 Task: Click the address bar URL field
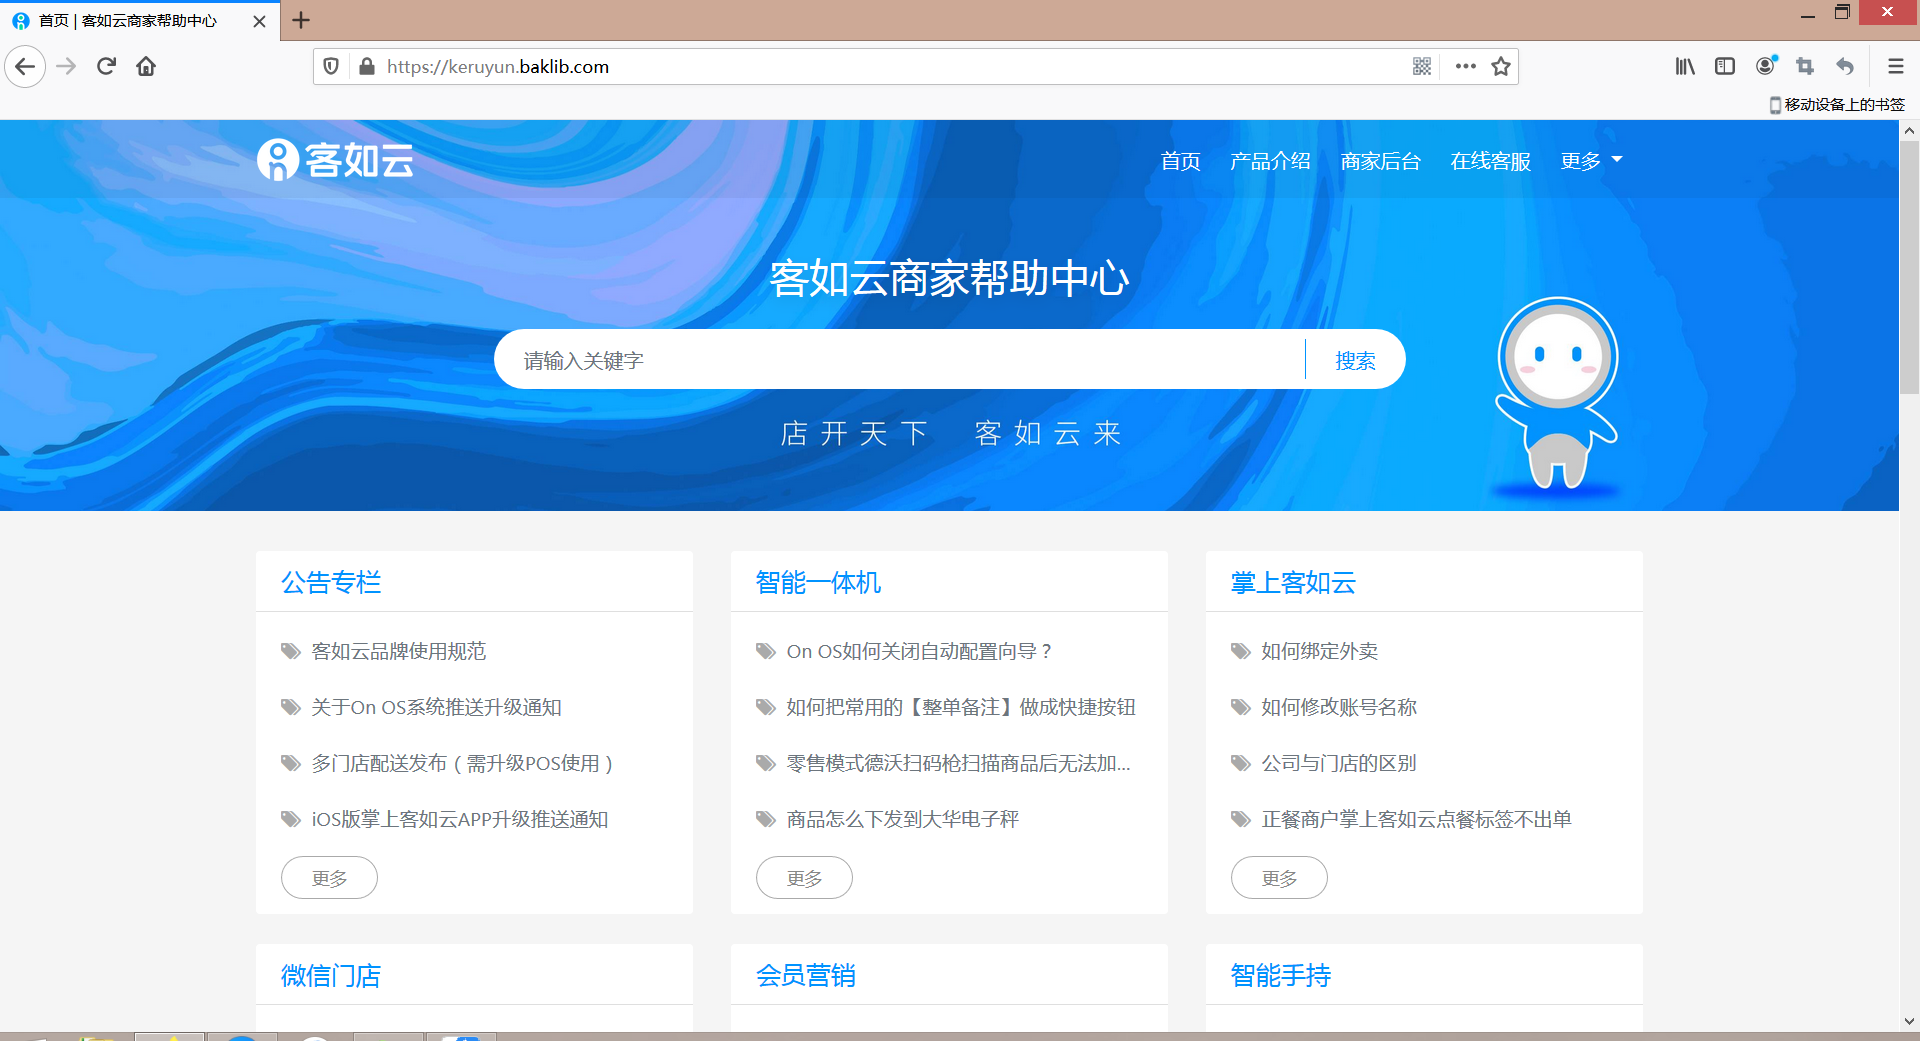click(x=890, y=67)
